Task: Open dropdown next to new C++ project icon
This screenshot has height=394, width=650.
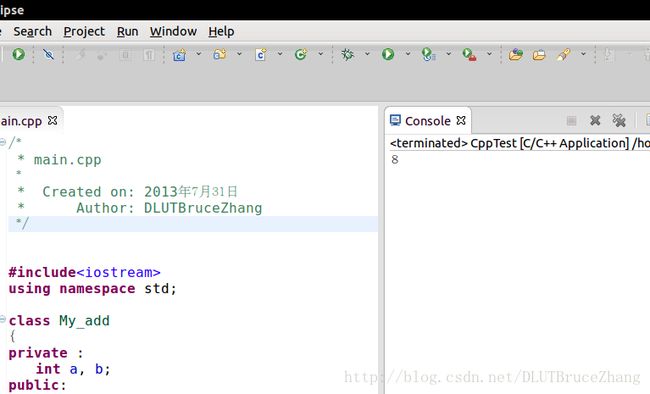Action: click(199, 54)
